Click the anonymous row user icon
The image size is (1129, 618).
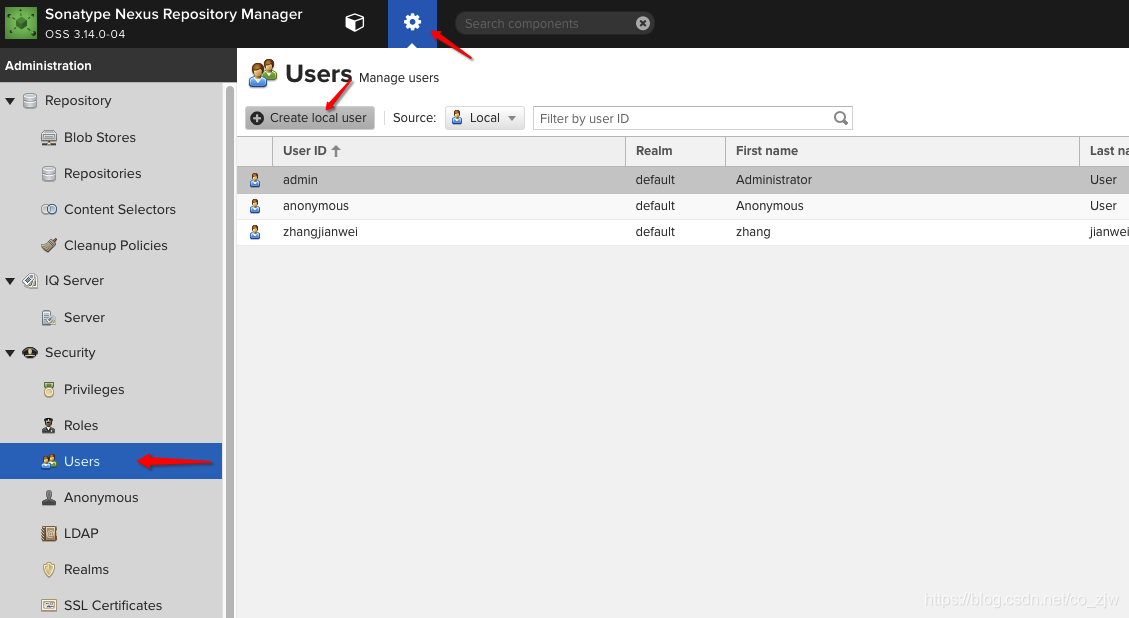pos(255,206)
